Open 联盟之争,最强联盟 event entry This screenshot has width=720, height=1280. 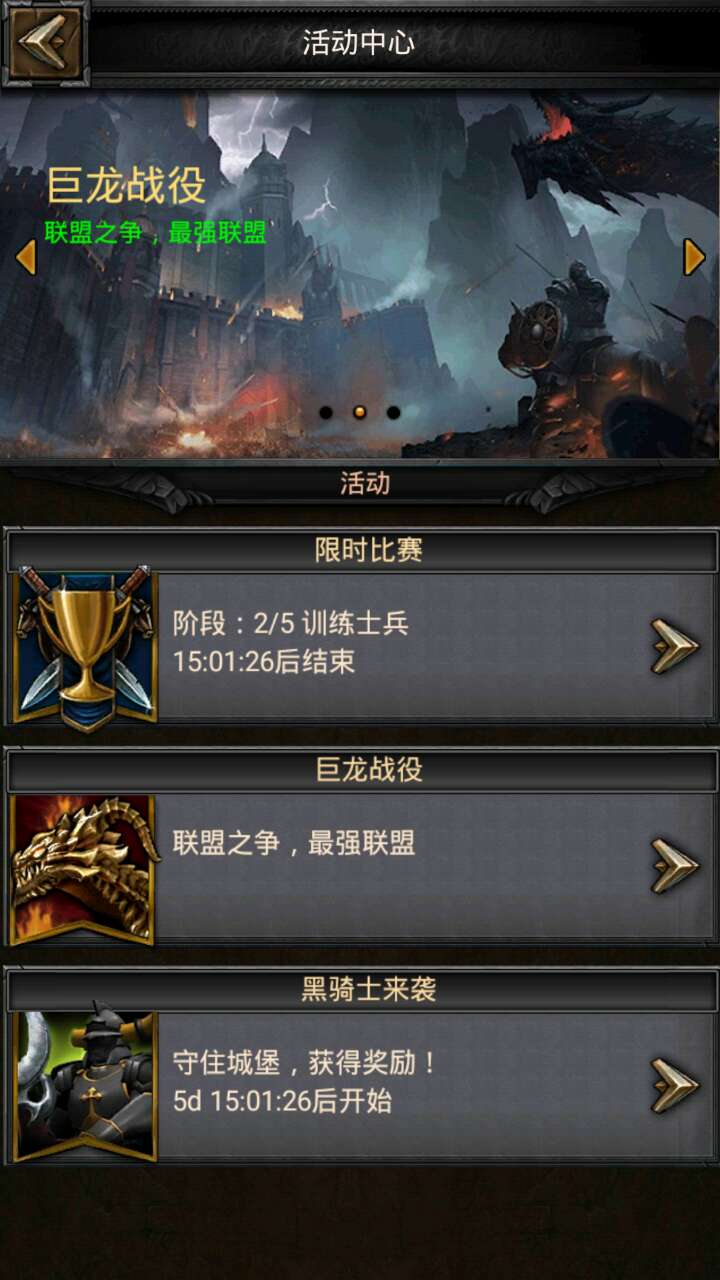[294, 843]
